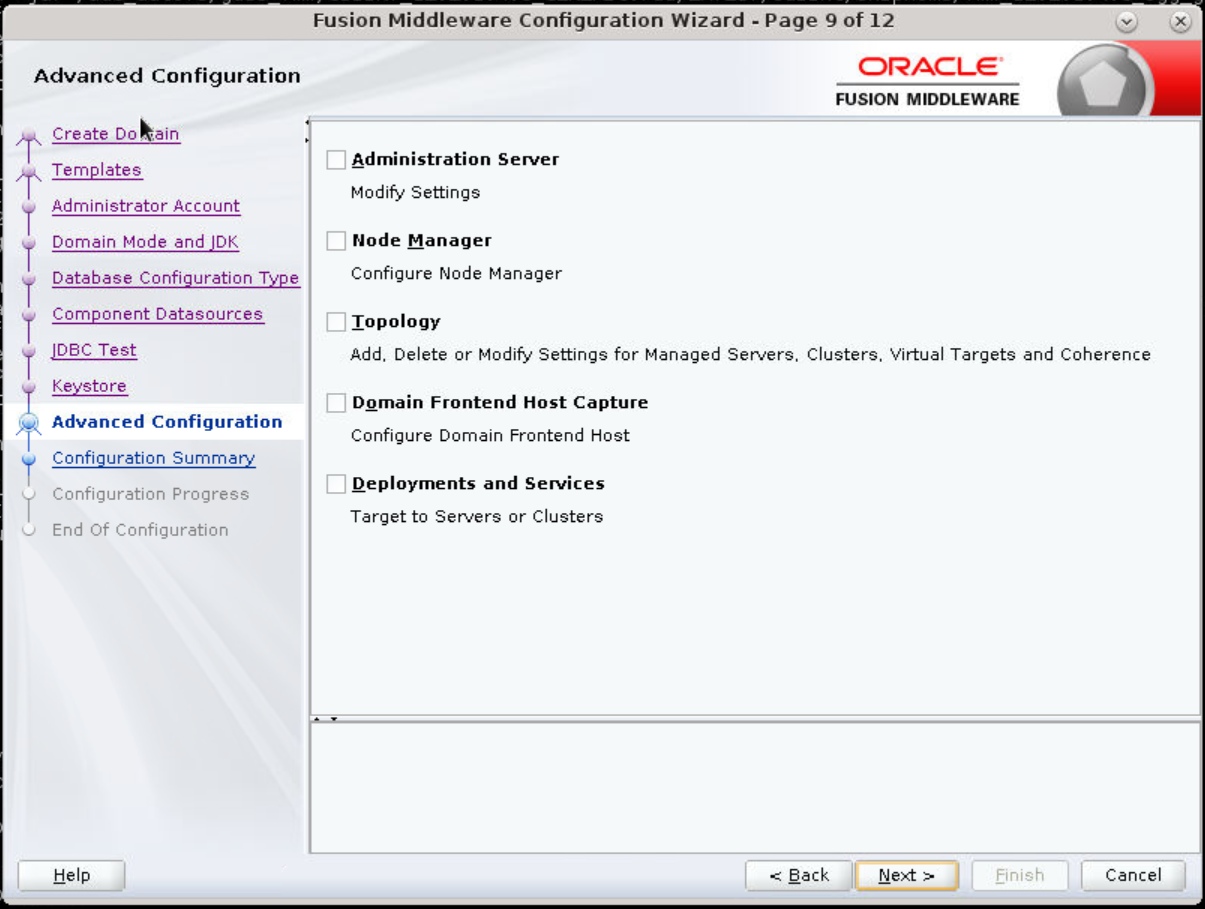This screenshot has width=1205, height=909.
Task: Tick the Topology checkbox
Action: [336, 322]
